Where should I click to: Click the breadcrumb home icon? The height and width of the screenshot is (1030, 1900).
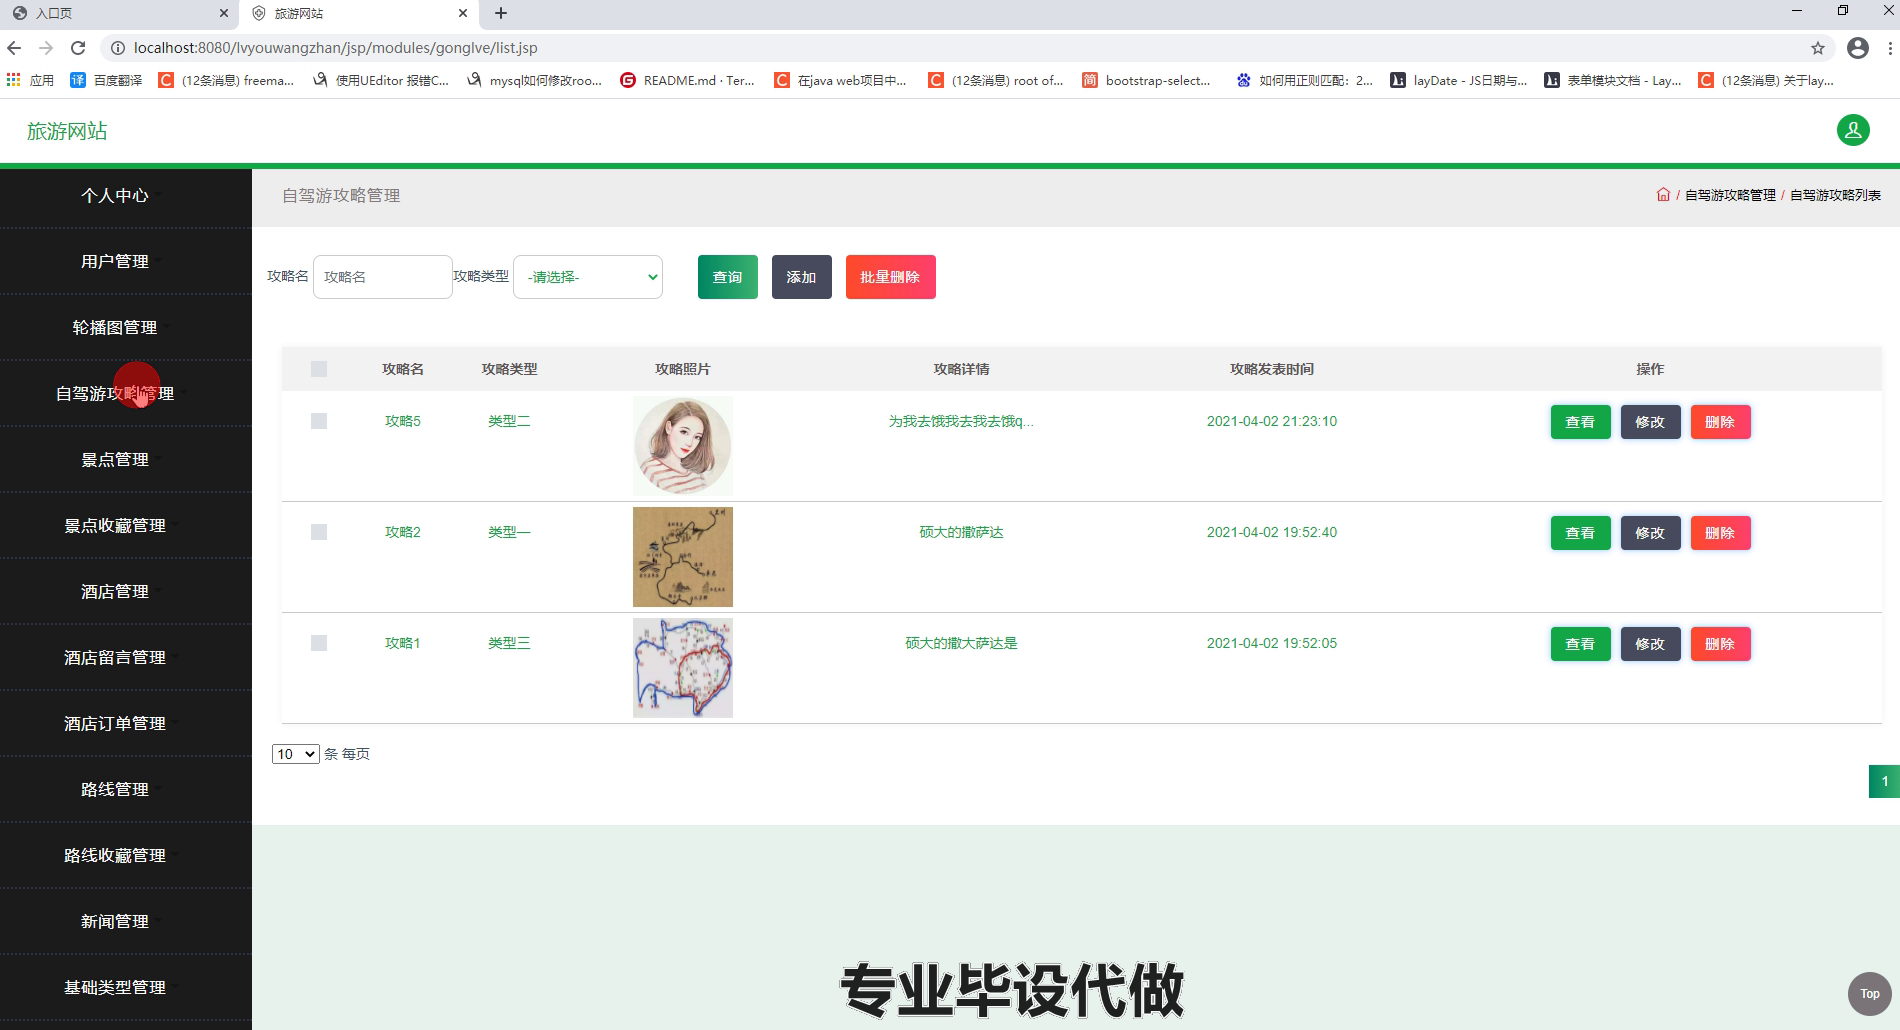click(1663, 195)
